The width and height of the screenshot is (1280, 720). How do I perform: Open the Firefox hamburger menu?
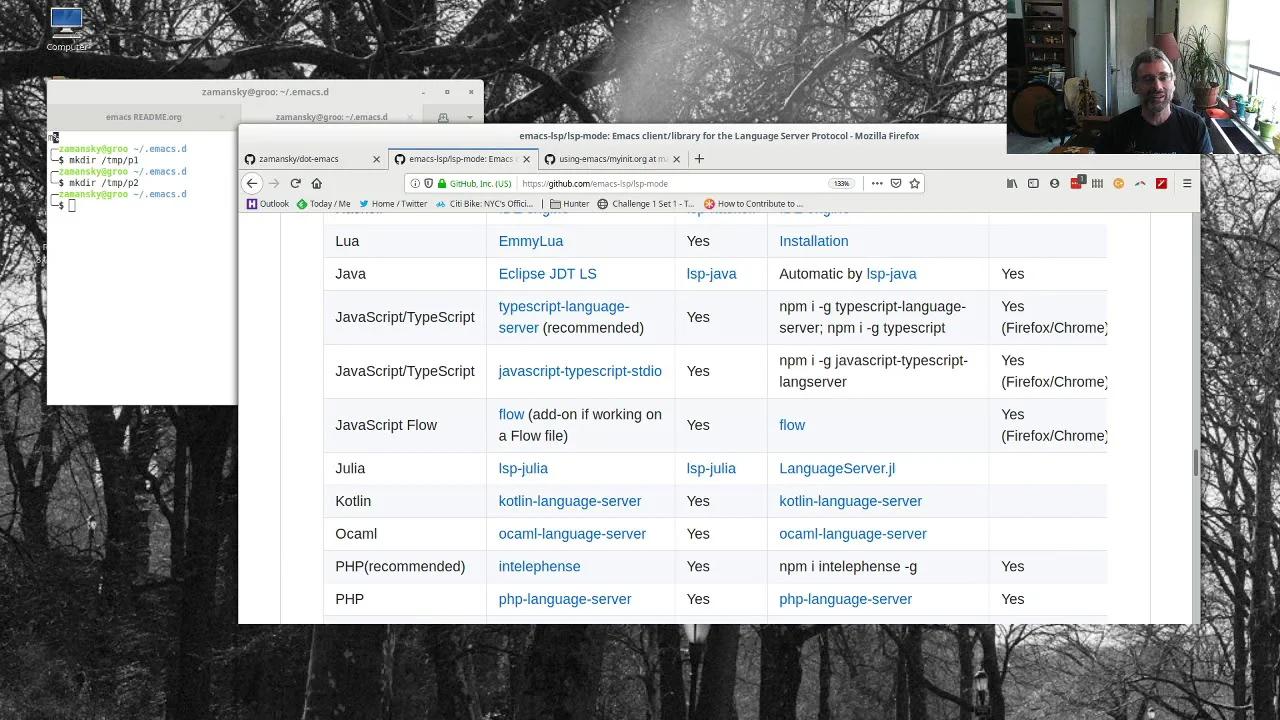click(x=1187, y=183)
